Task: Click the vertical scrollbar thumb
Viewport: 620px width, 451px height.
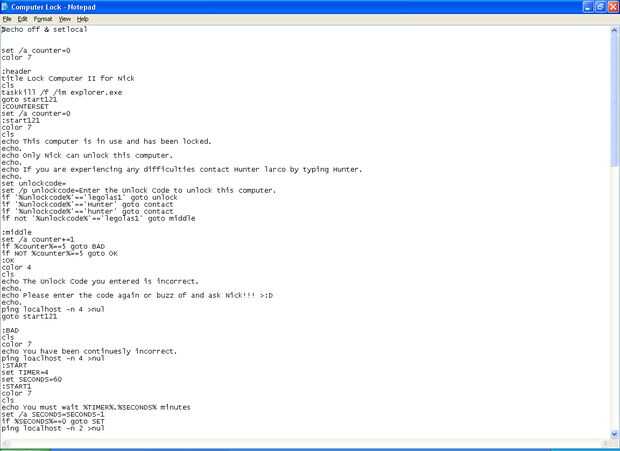Action: coord(614,100)
